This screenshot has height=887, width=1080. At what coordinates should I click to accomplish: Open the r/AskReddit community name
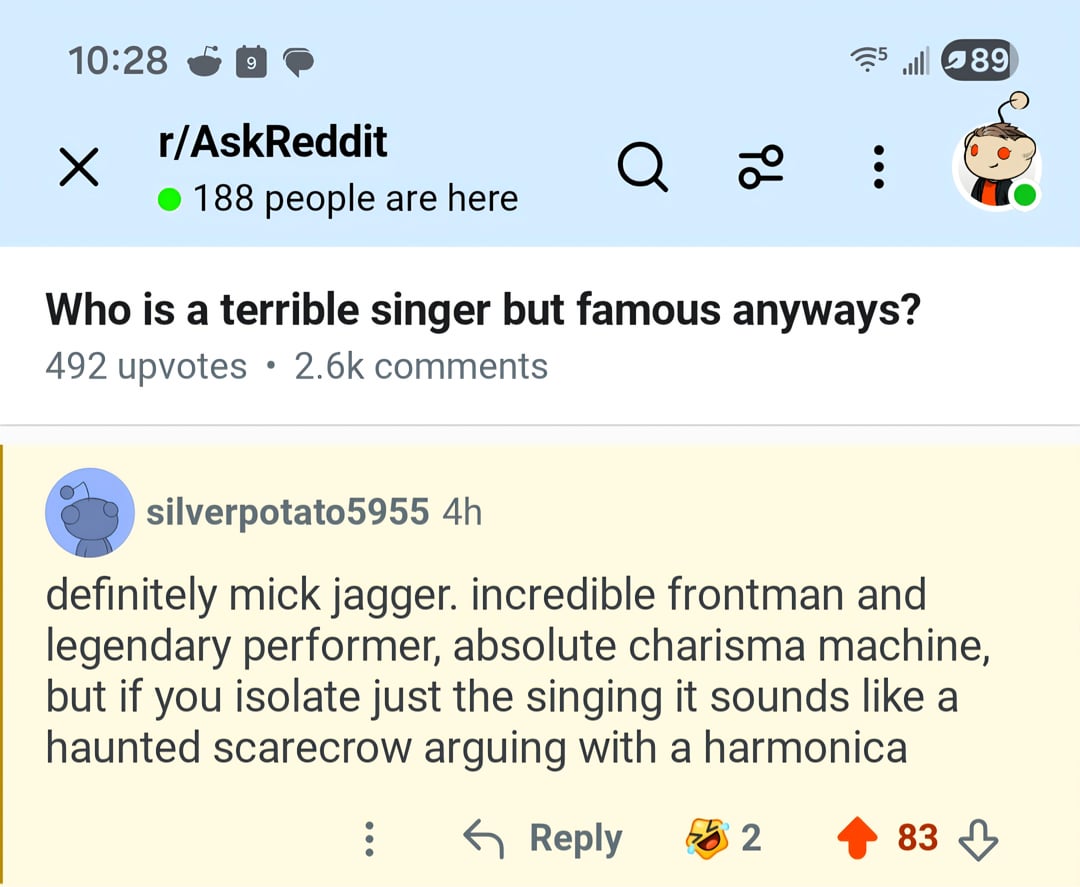click(x=272, y=143)
